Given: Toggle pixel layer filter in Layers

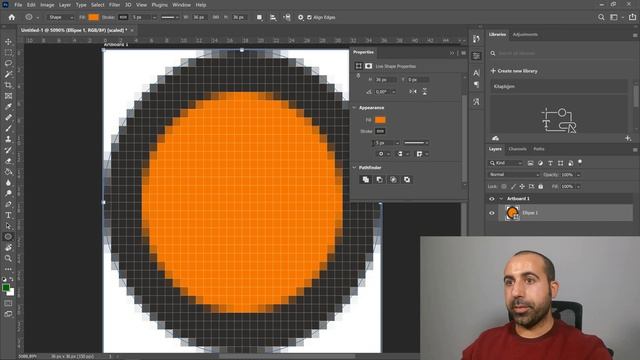Looking at the screenshot, I should [530, 163].
